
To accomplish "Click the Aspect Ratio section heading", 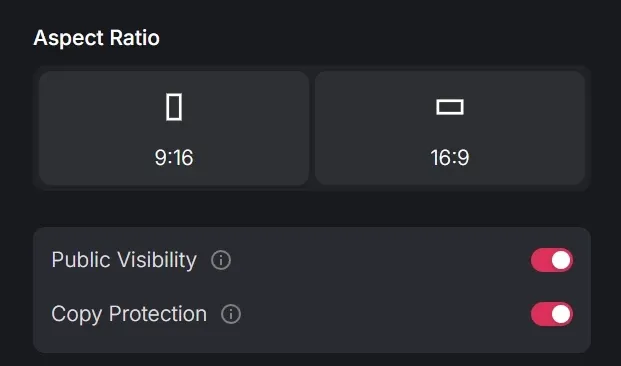I will [x=97, y=38].
